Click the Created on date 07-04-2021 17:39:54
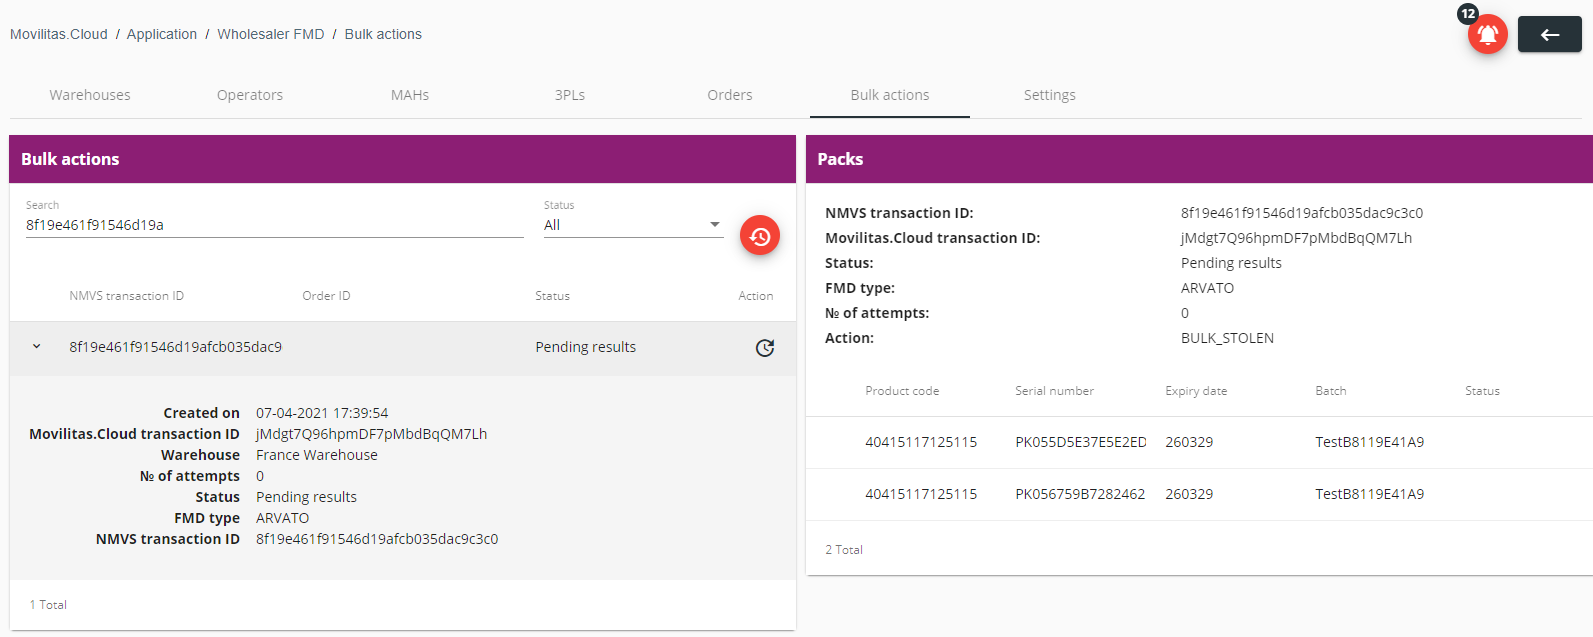 (x=322, y=413)
